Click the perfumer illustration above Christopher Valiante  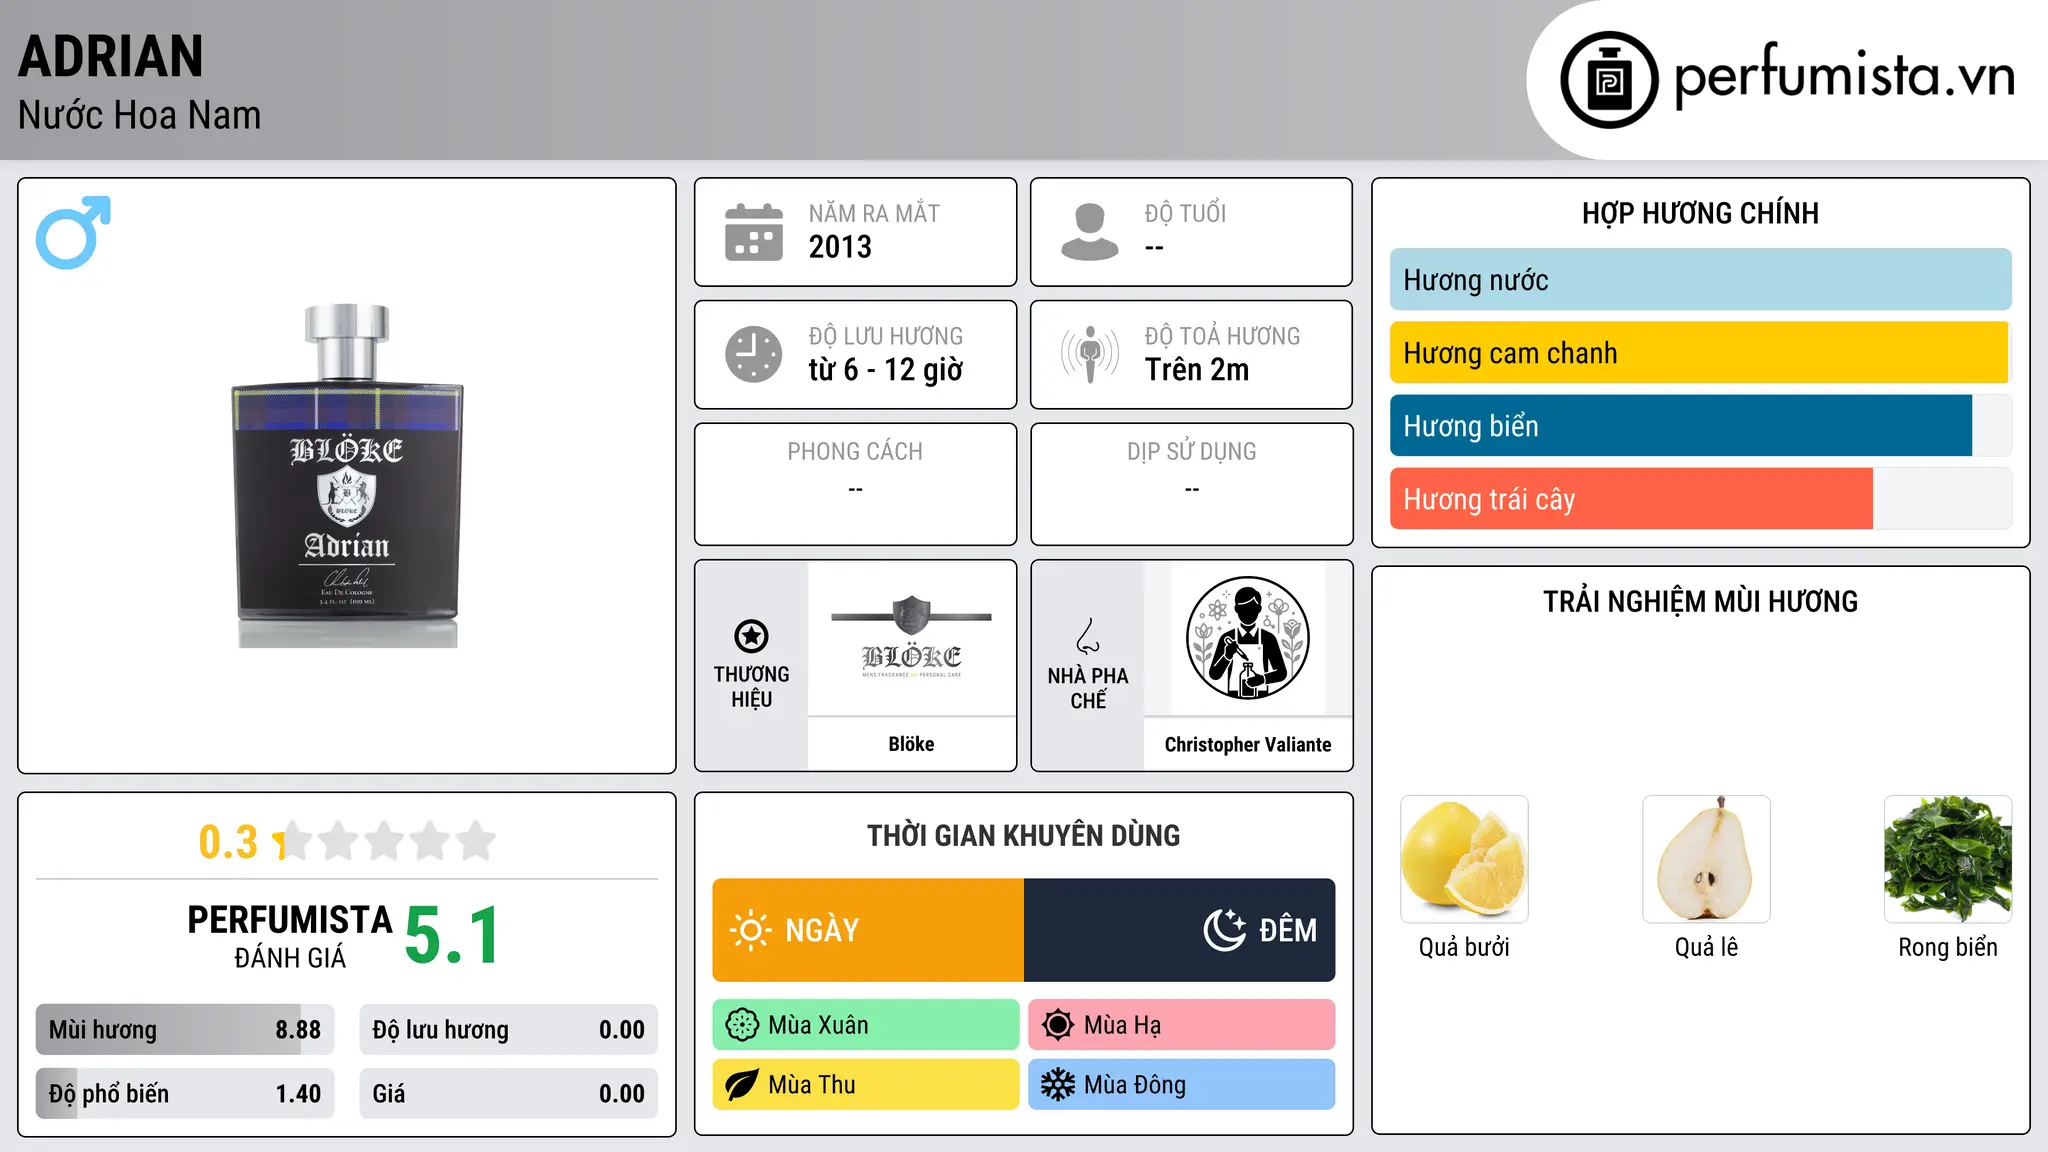point(1247,638)
